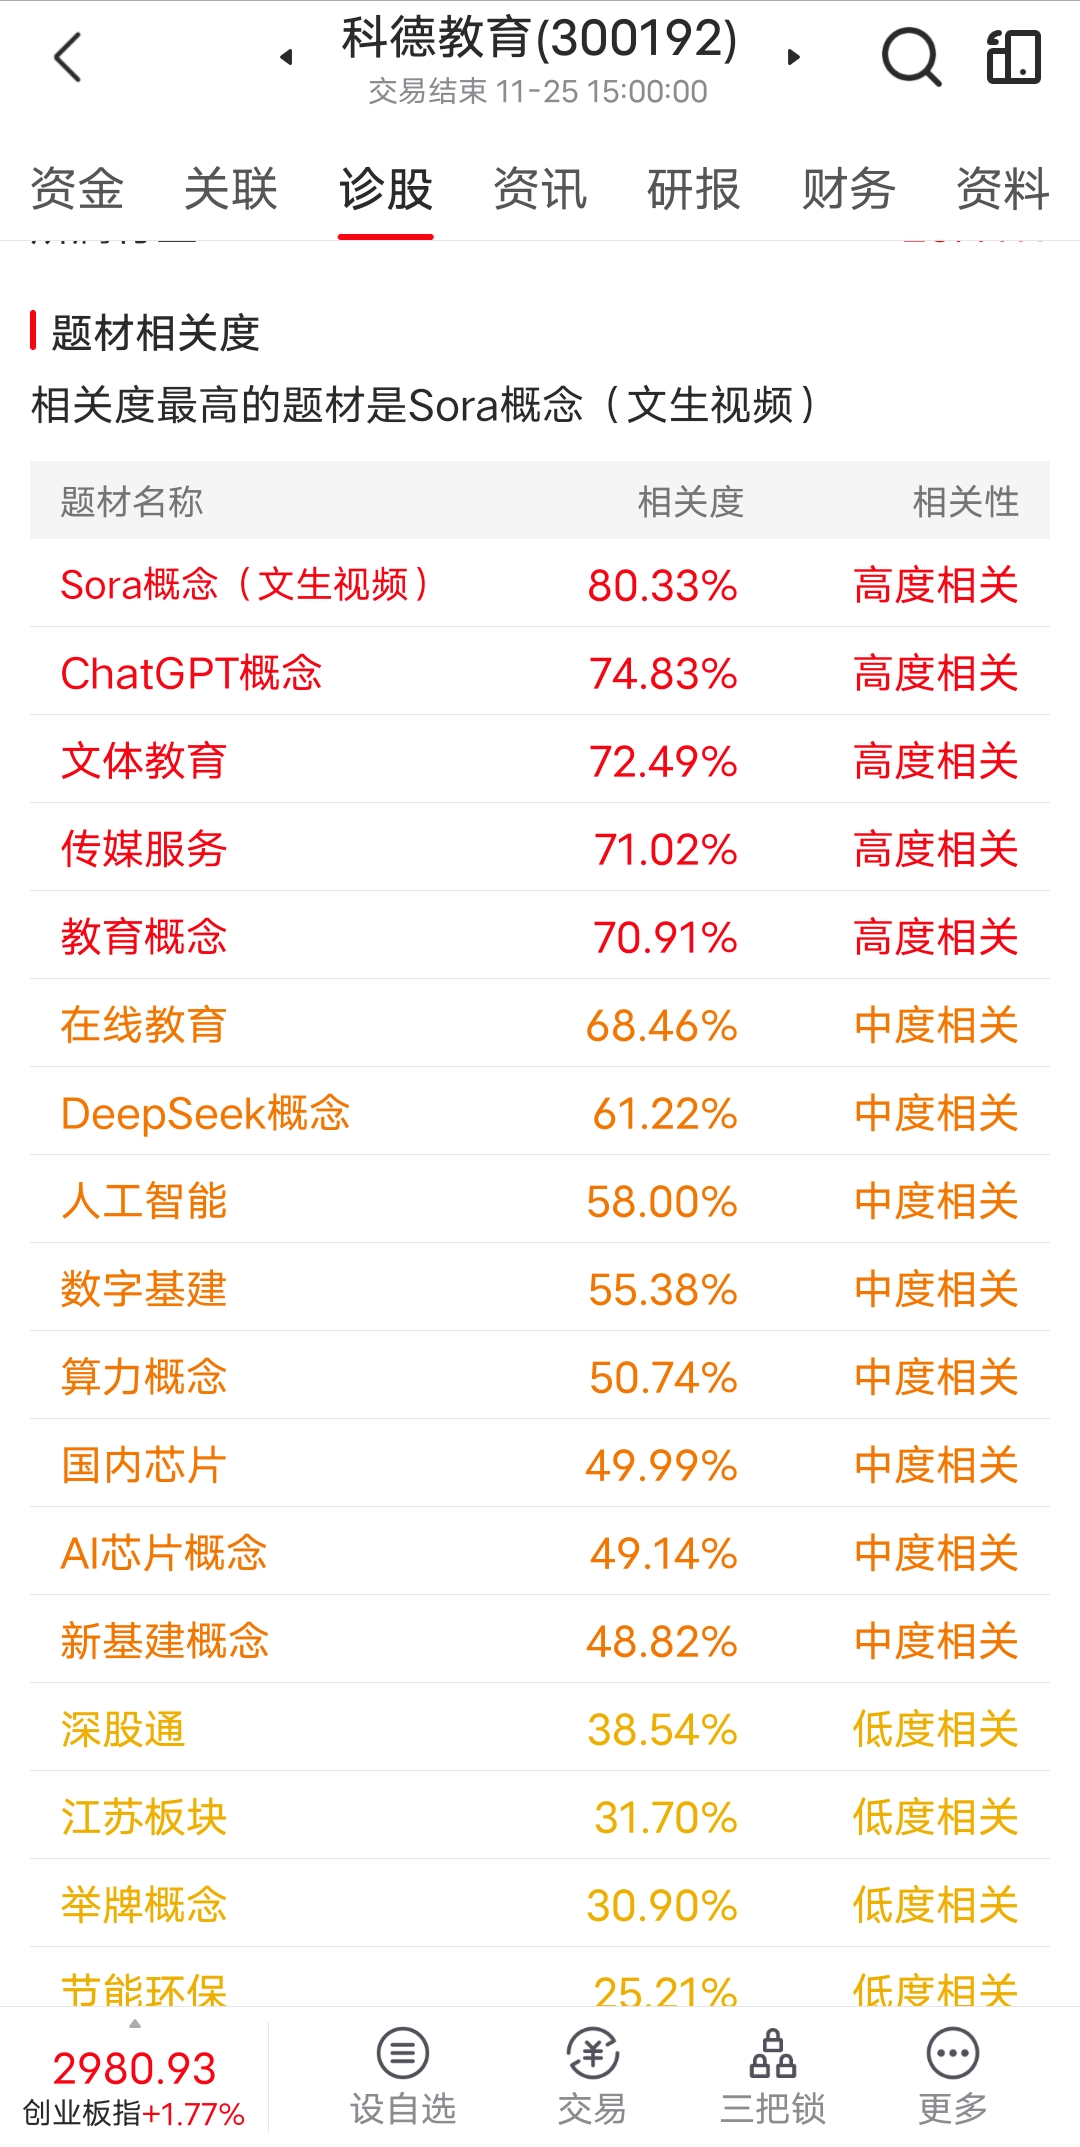Open the 资金 tab

(x=77, y=190)
